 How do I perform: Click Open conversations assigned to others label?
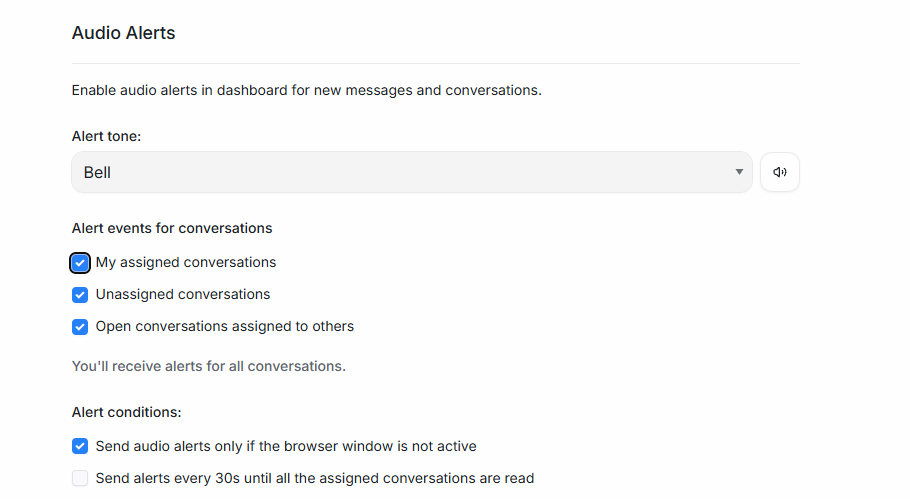click(225, 327)
